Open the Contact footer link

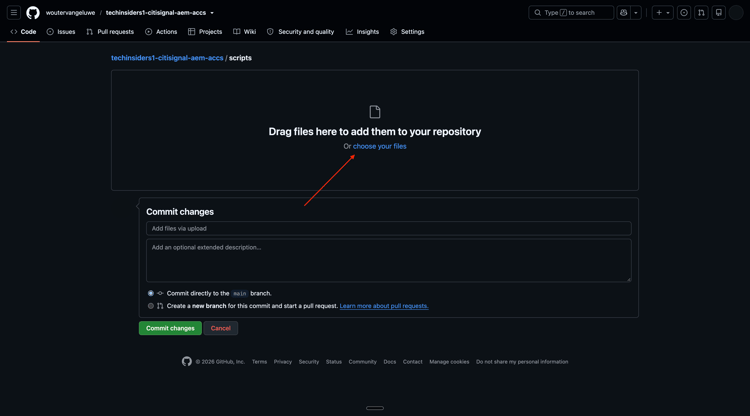click(x=412, y=362)
